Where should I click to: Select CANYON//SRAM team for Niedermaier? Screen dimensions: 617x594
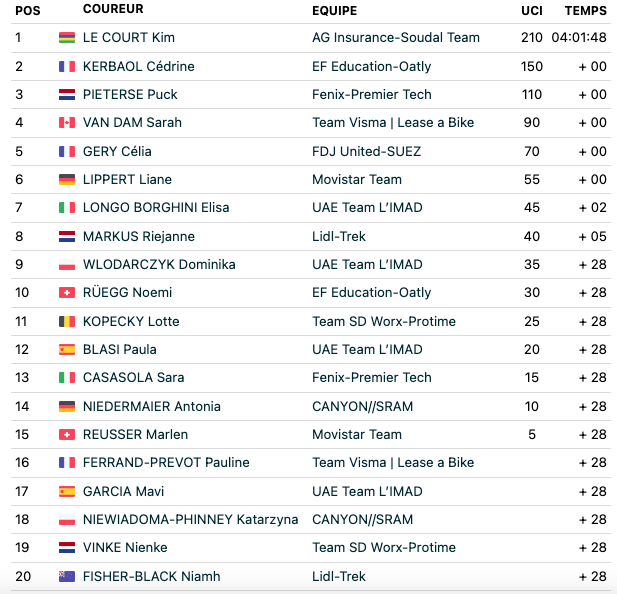coord(362,406)
